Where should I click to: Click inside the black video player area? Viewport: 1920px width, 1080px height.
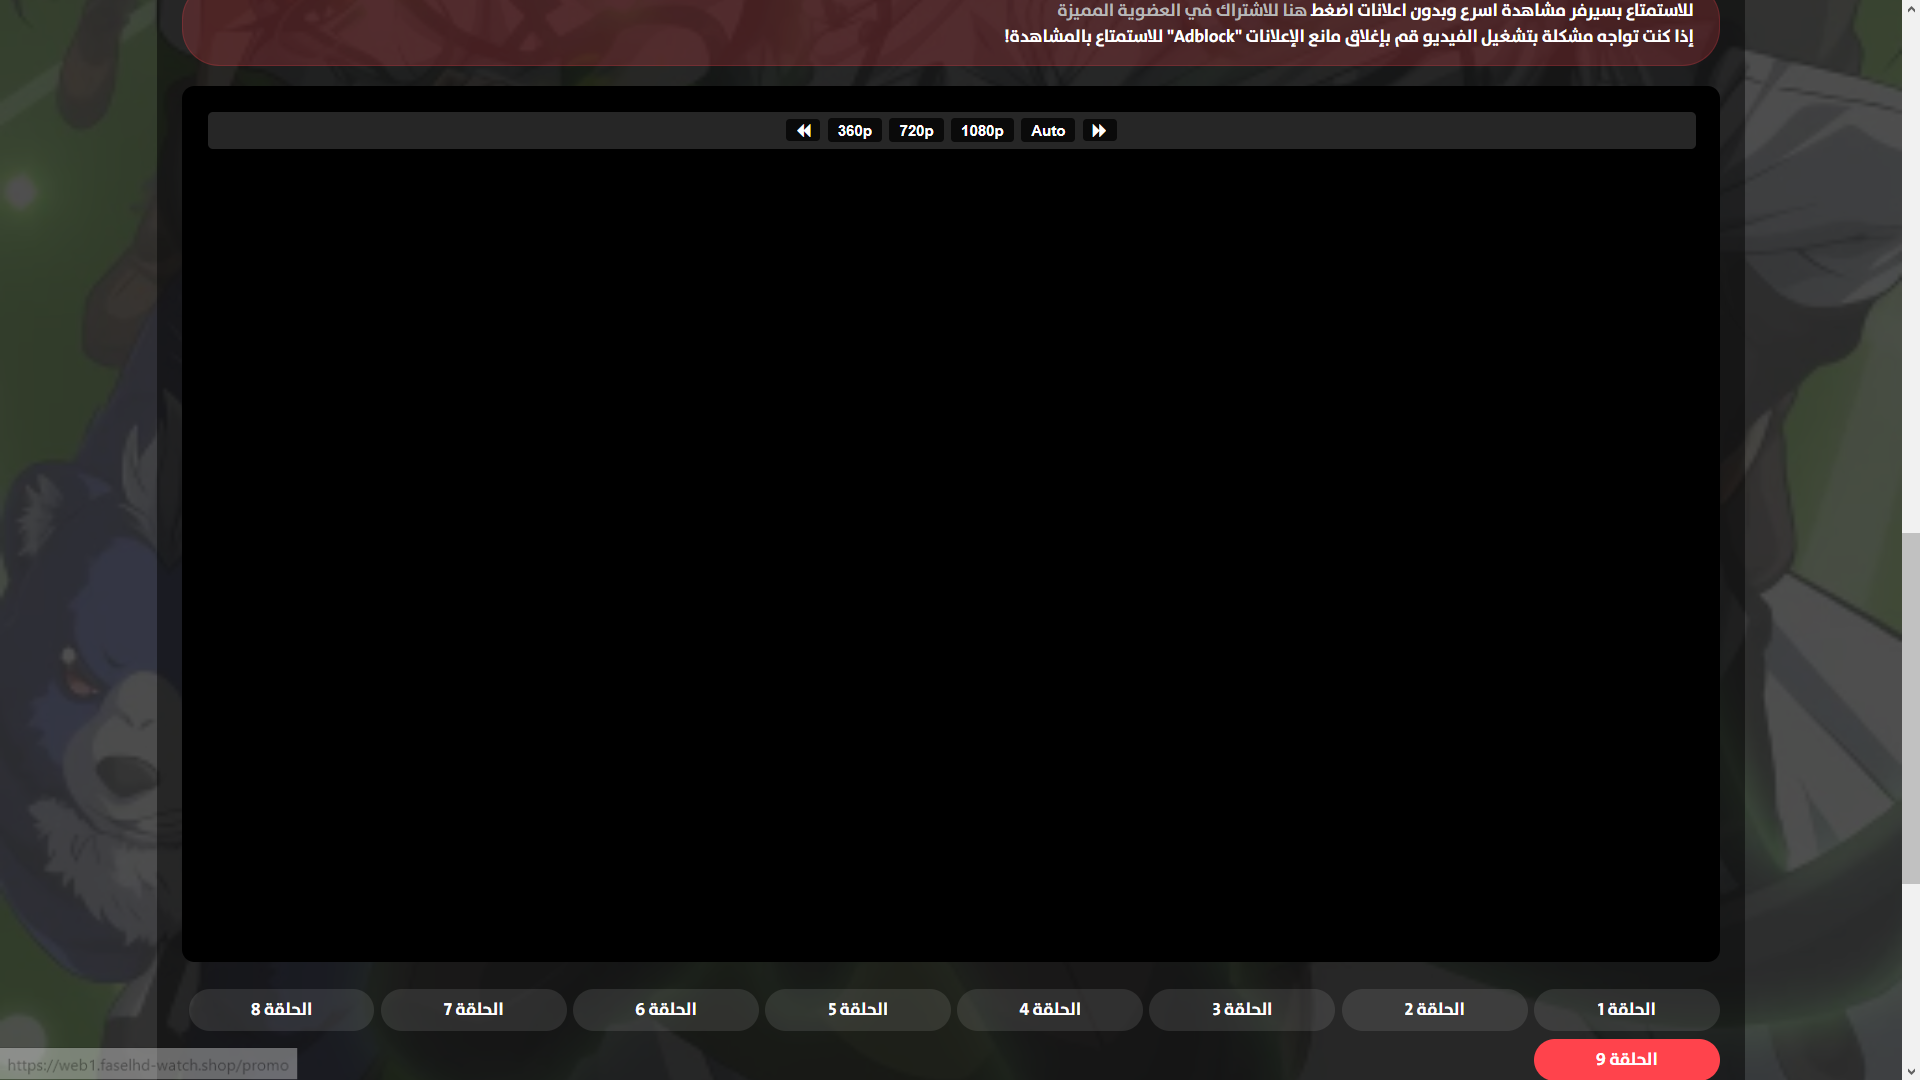[950, 550]
